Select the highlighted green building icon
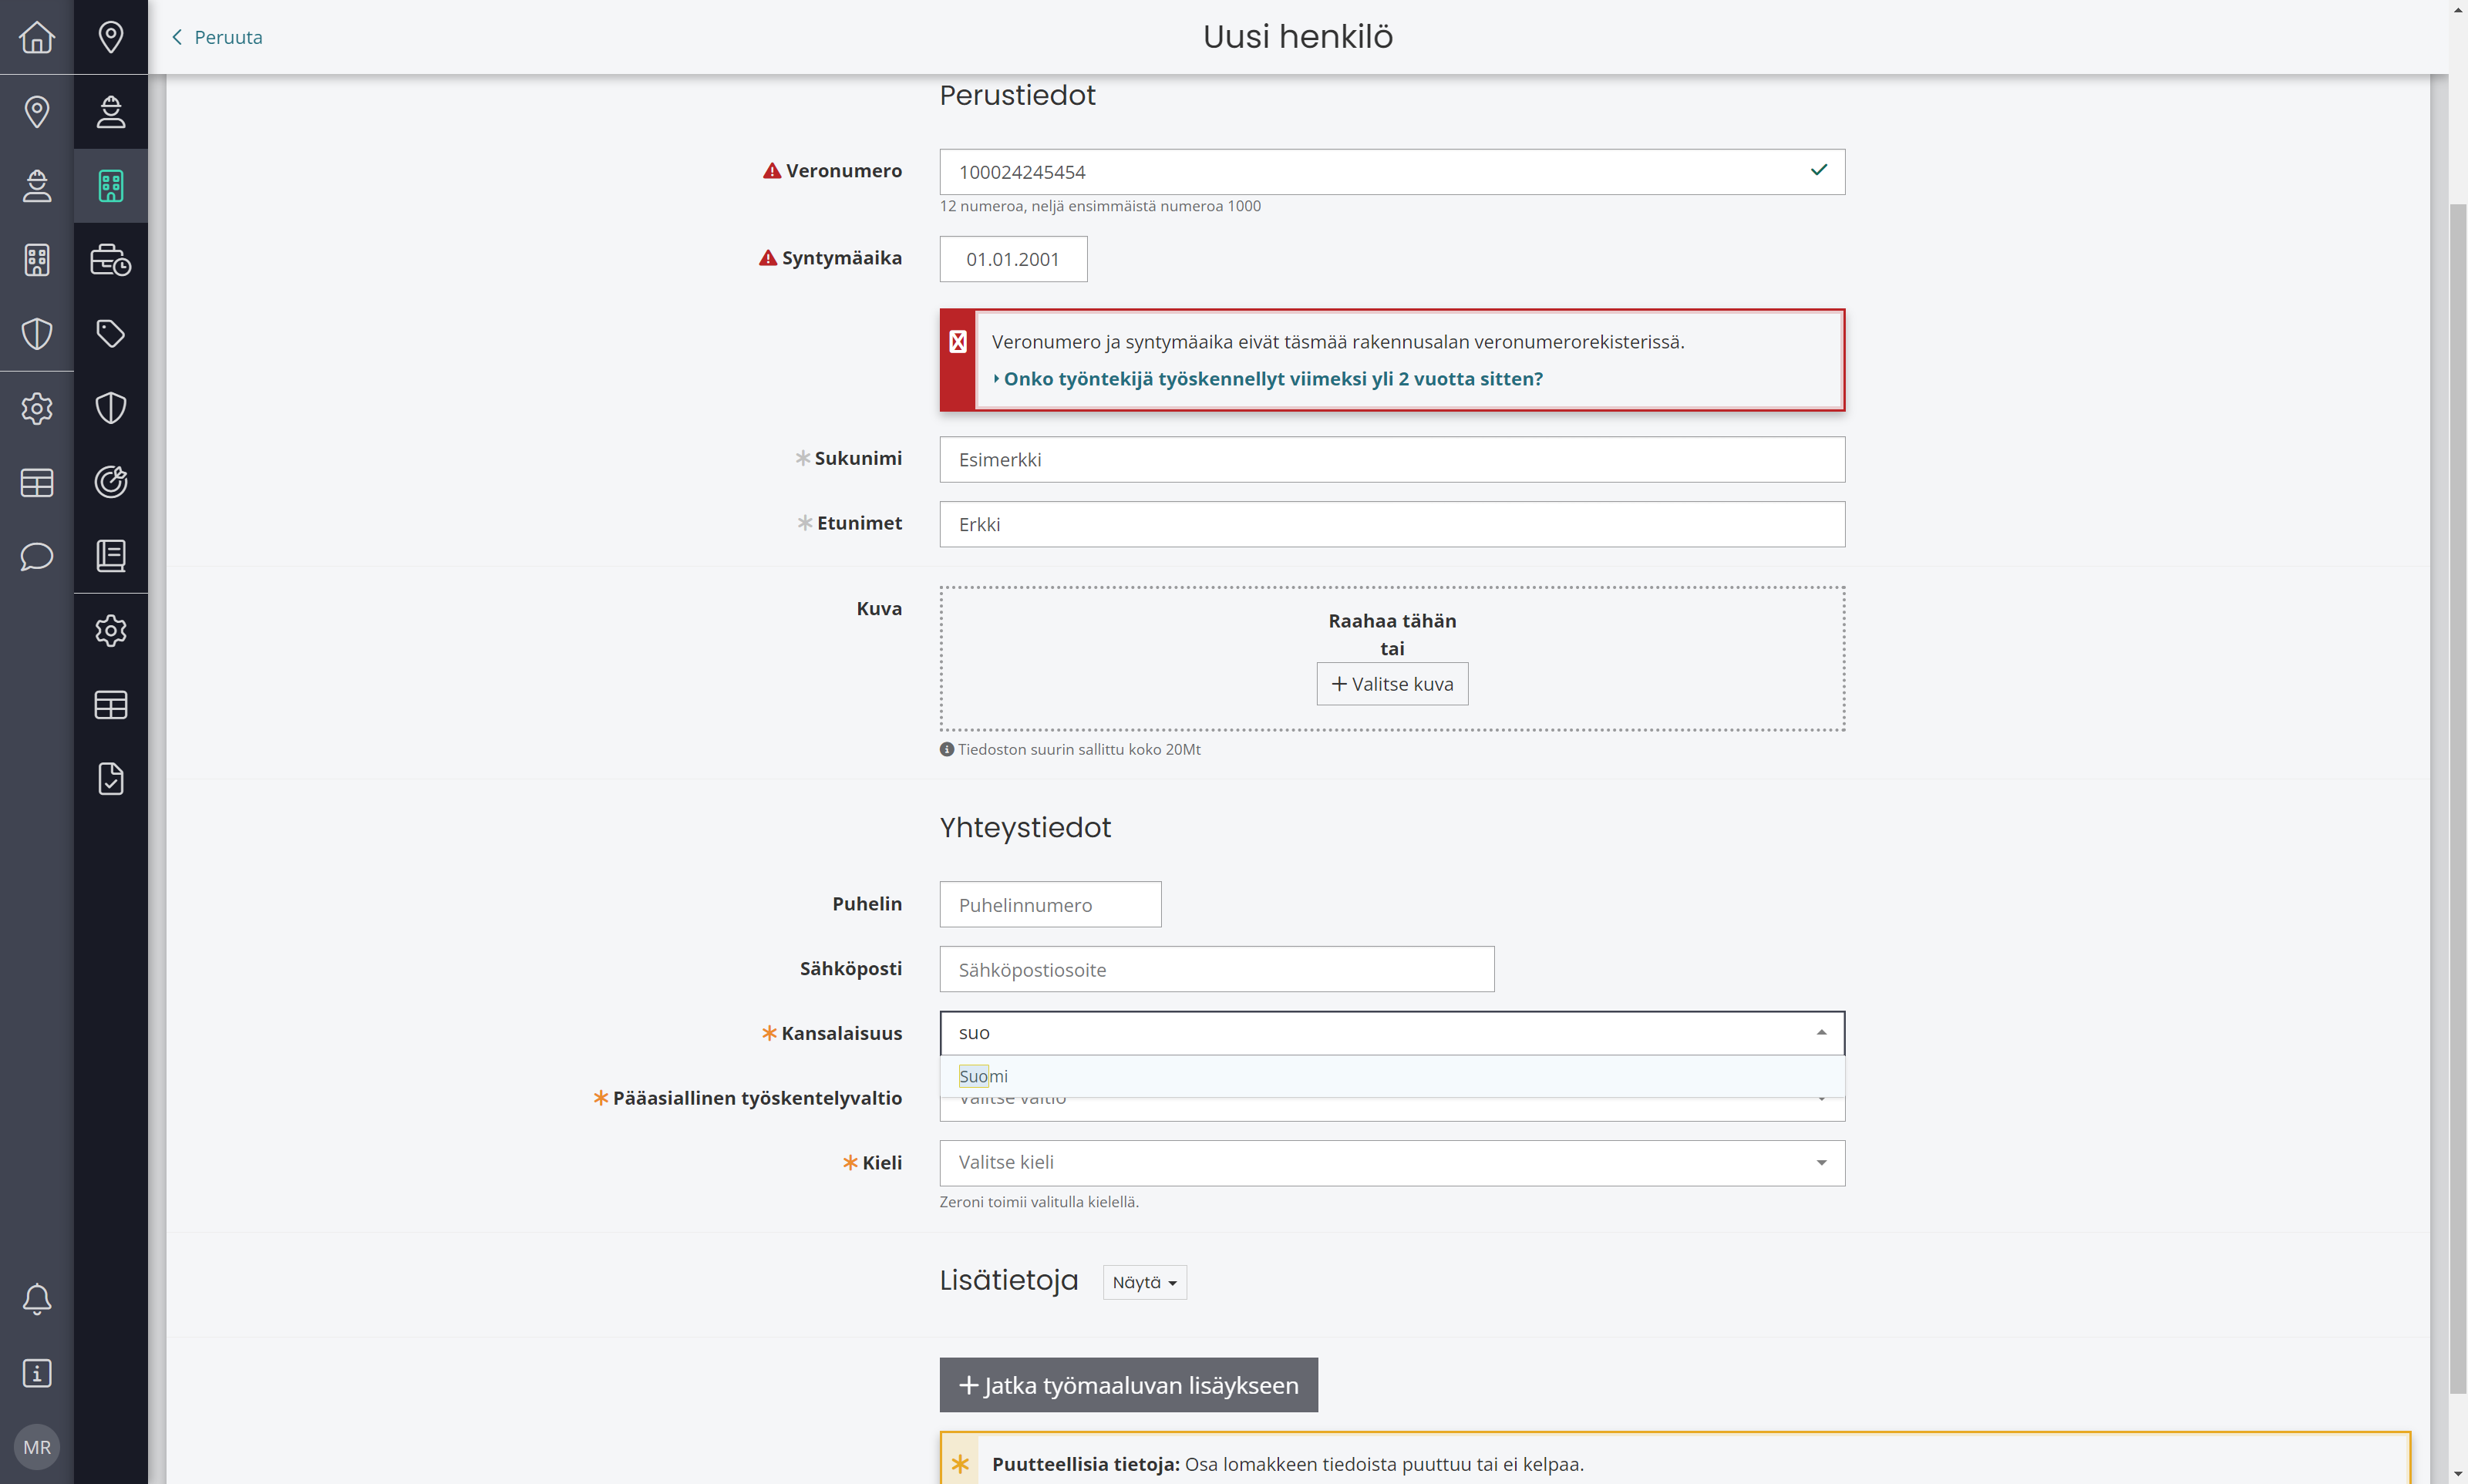This screenshot has width=2468, height=1484. 111,185
